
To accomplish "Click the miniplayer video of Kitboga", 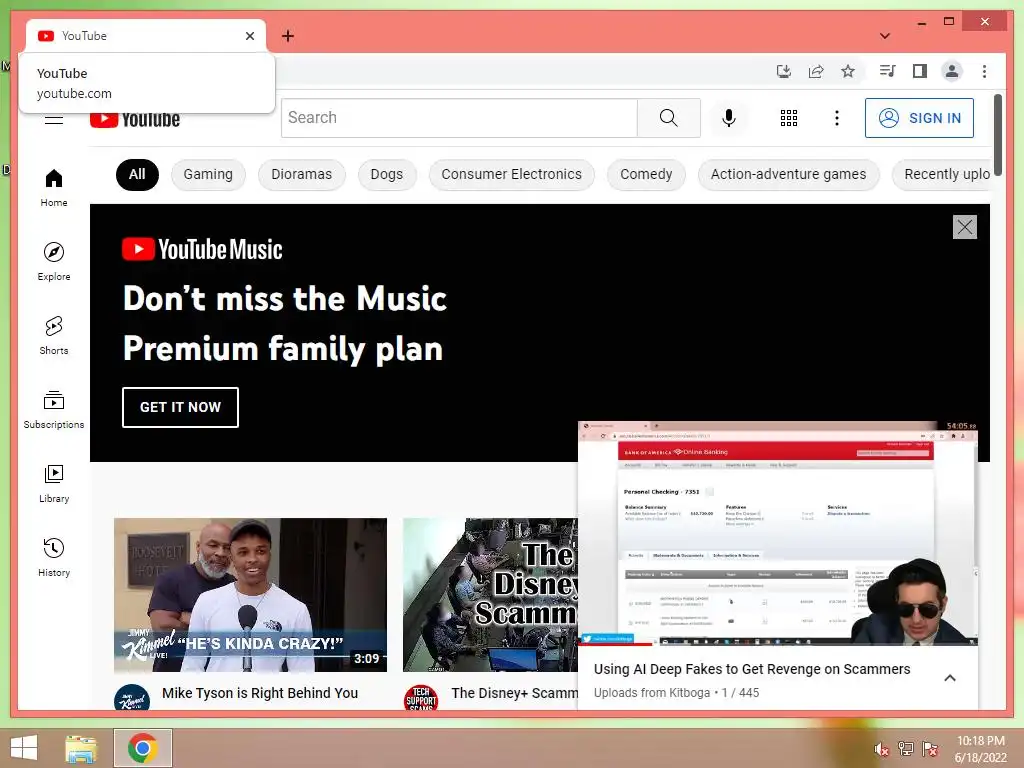I will pos(778,533).
